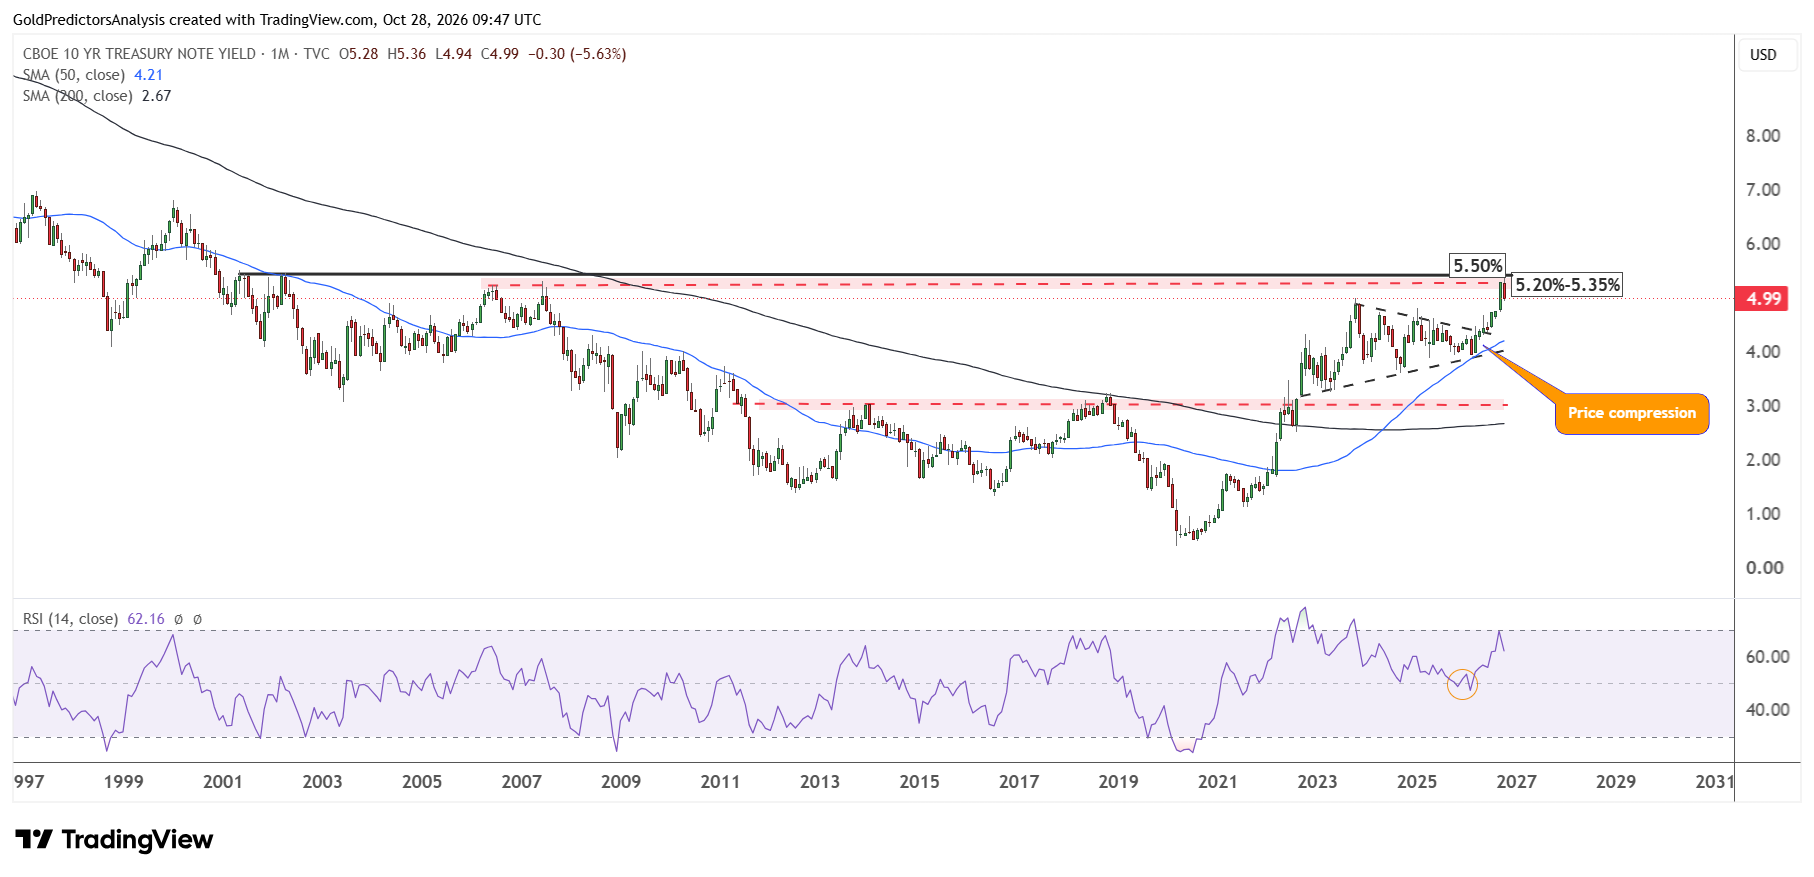Screen dimensions: 1814x877
Task: Click the TradingView logo icon
Action: click(x=33, y=840)
